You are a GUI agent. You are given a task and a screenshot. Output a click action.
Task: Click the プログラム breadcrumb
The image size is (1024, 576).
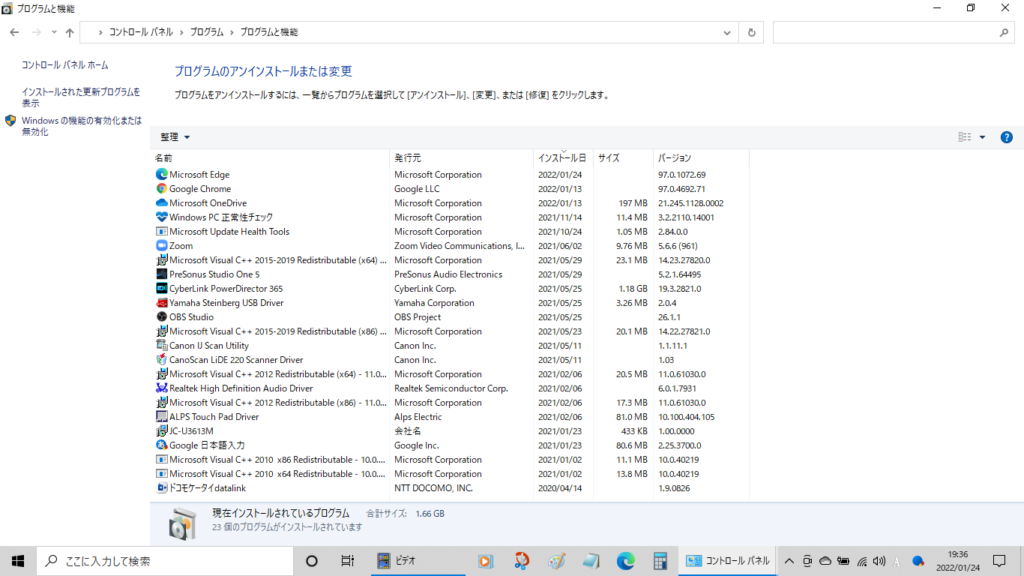206,32
